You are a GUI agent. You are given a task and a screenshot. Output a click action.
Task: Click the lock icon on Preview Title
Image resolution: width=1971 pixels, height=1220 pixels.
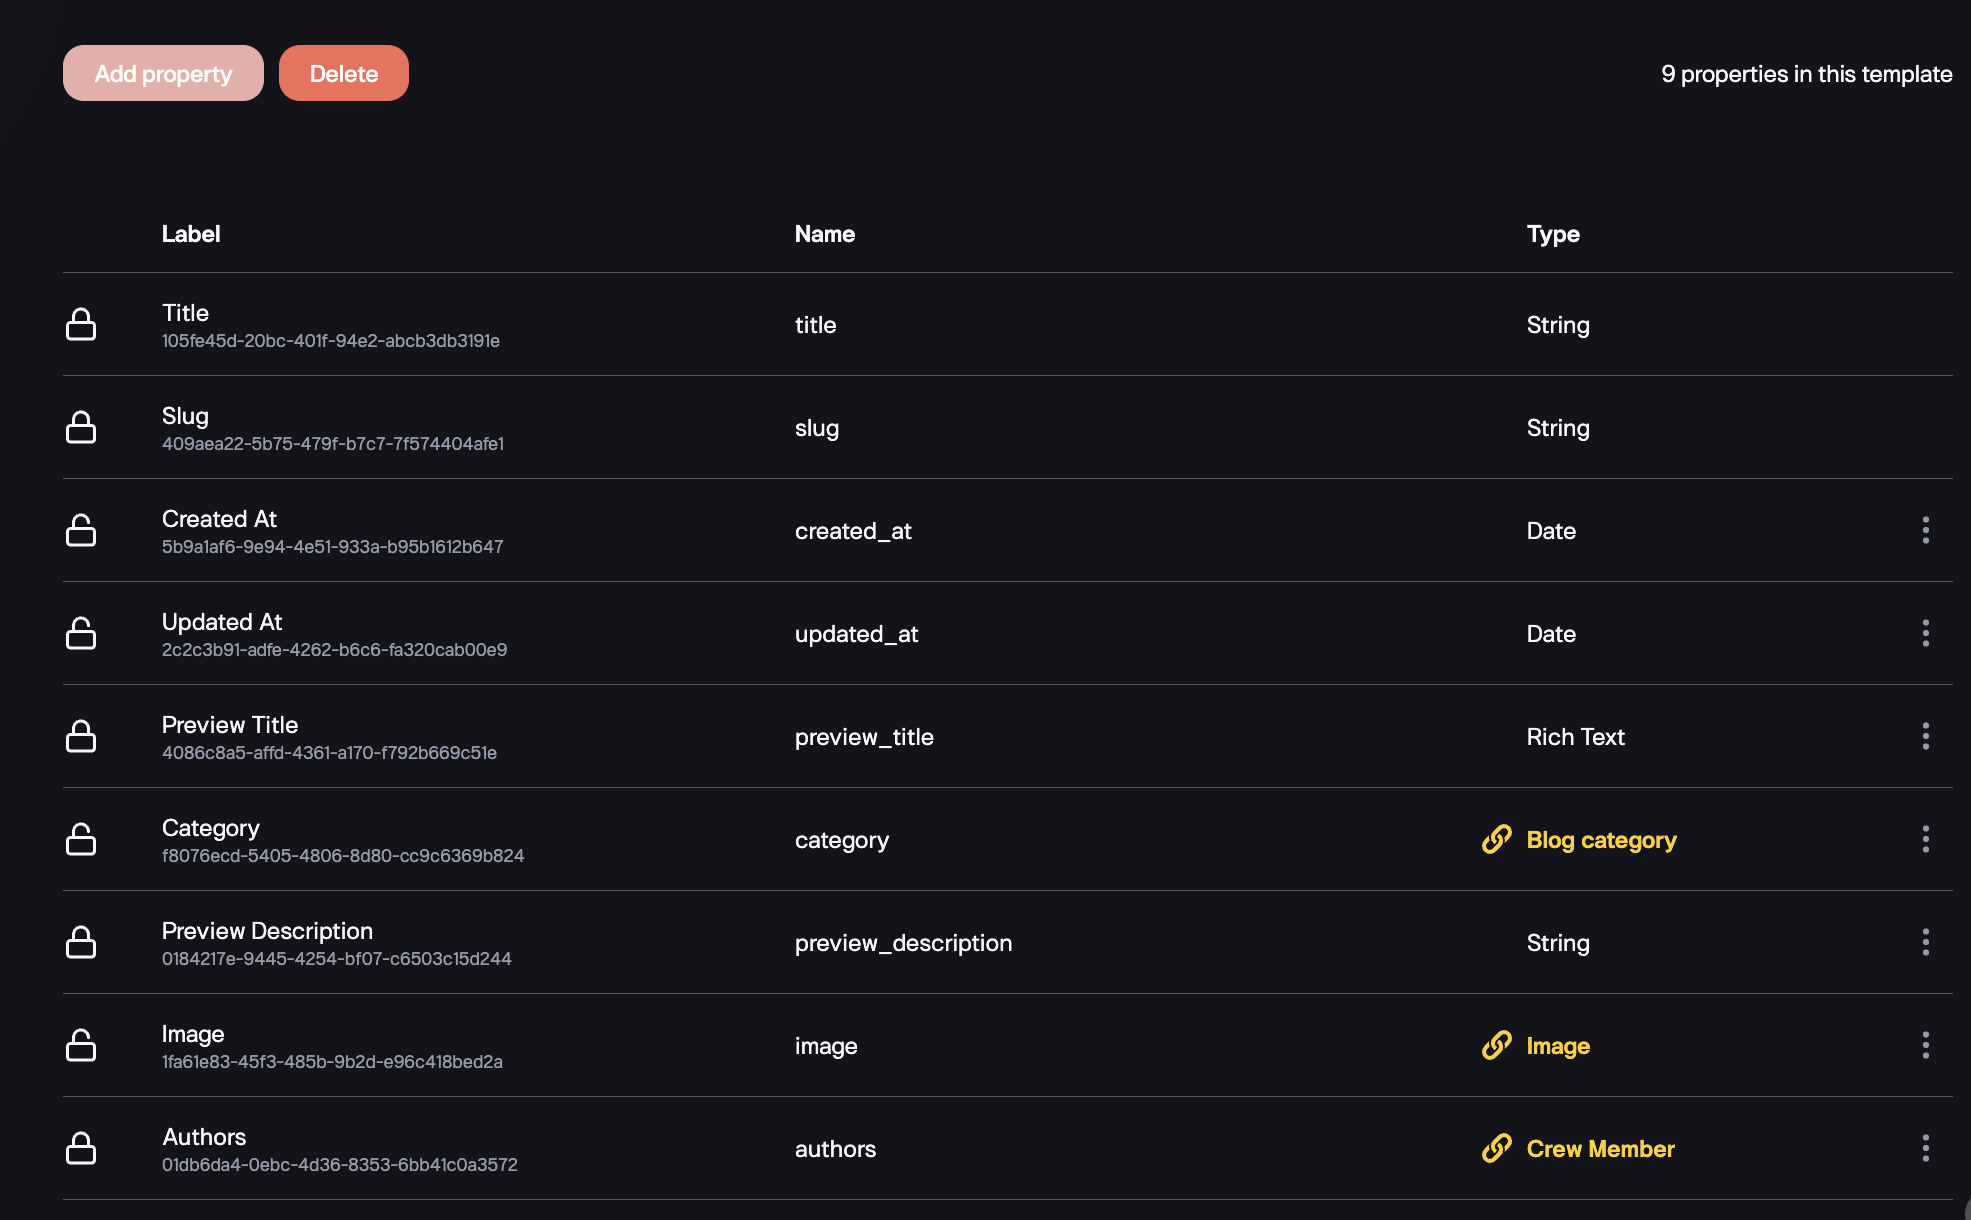point(81,737)
